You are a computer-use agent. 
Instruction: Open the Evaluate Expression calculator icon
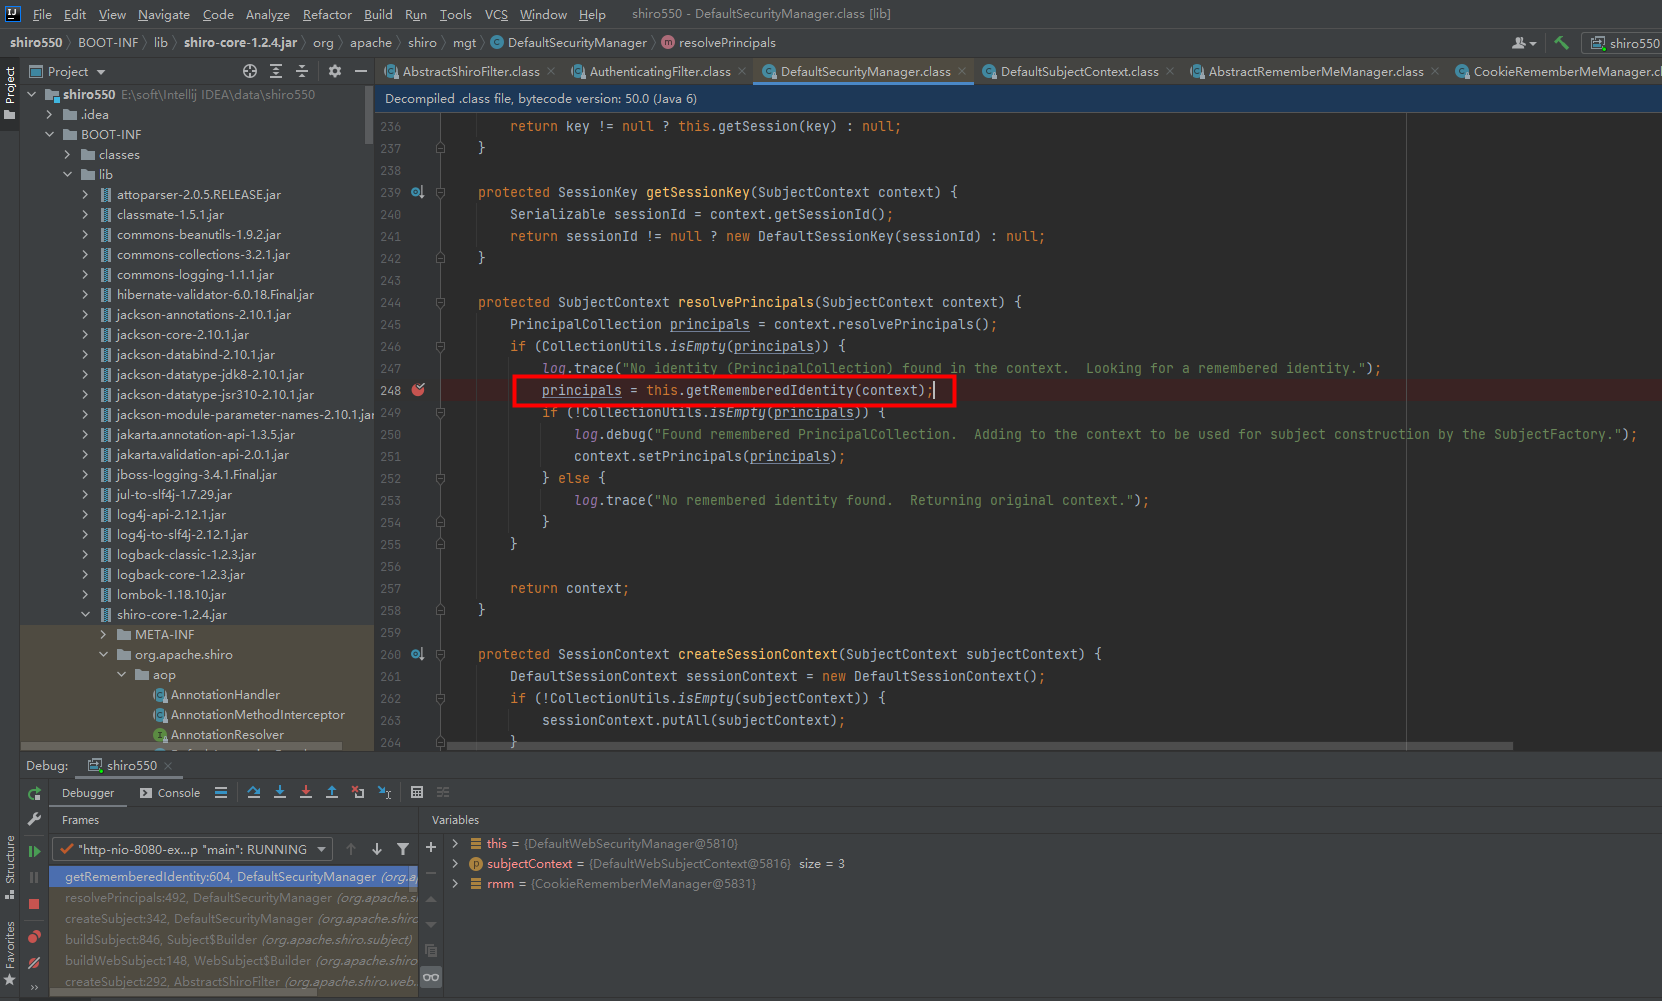pos(417,792)
